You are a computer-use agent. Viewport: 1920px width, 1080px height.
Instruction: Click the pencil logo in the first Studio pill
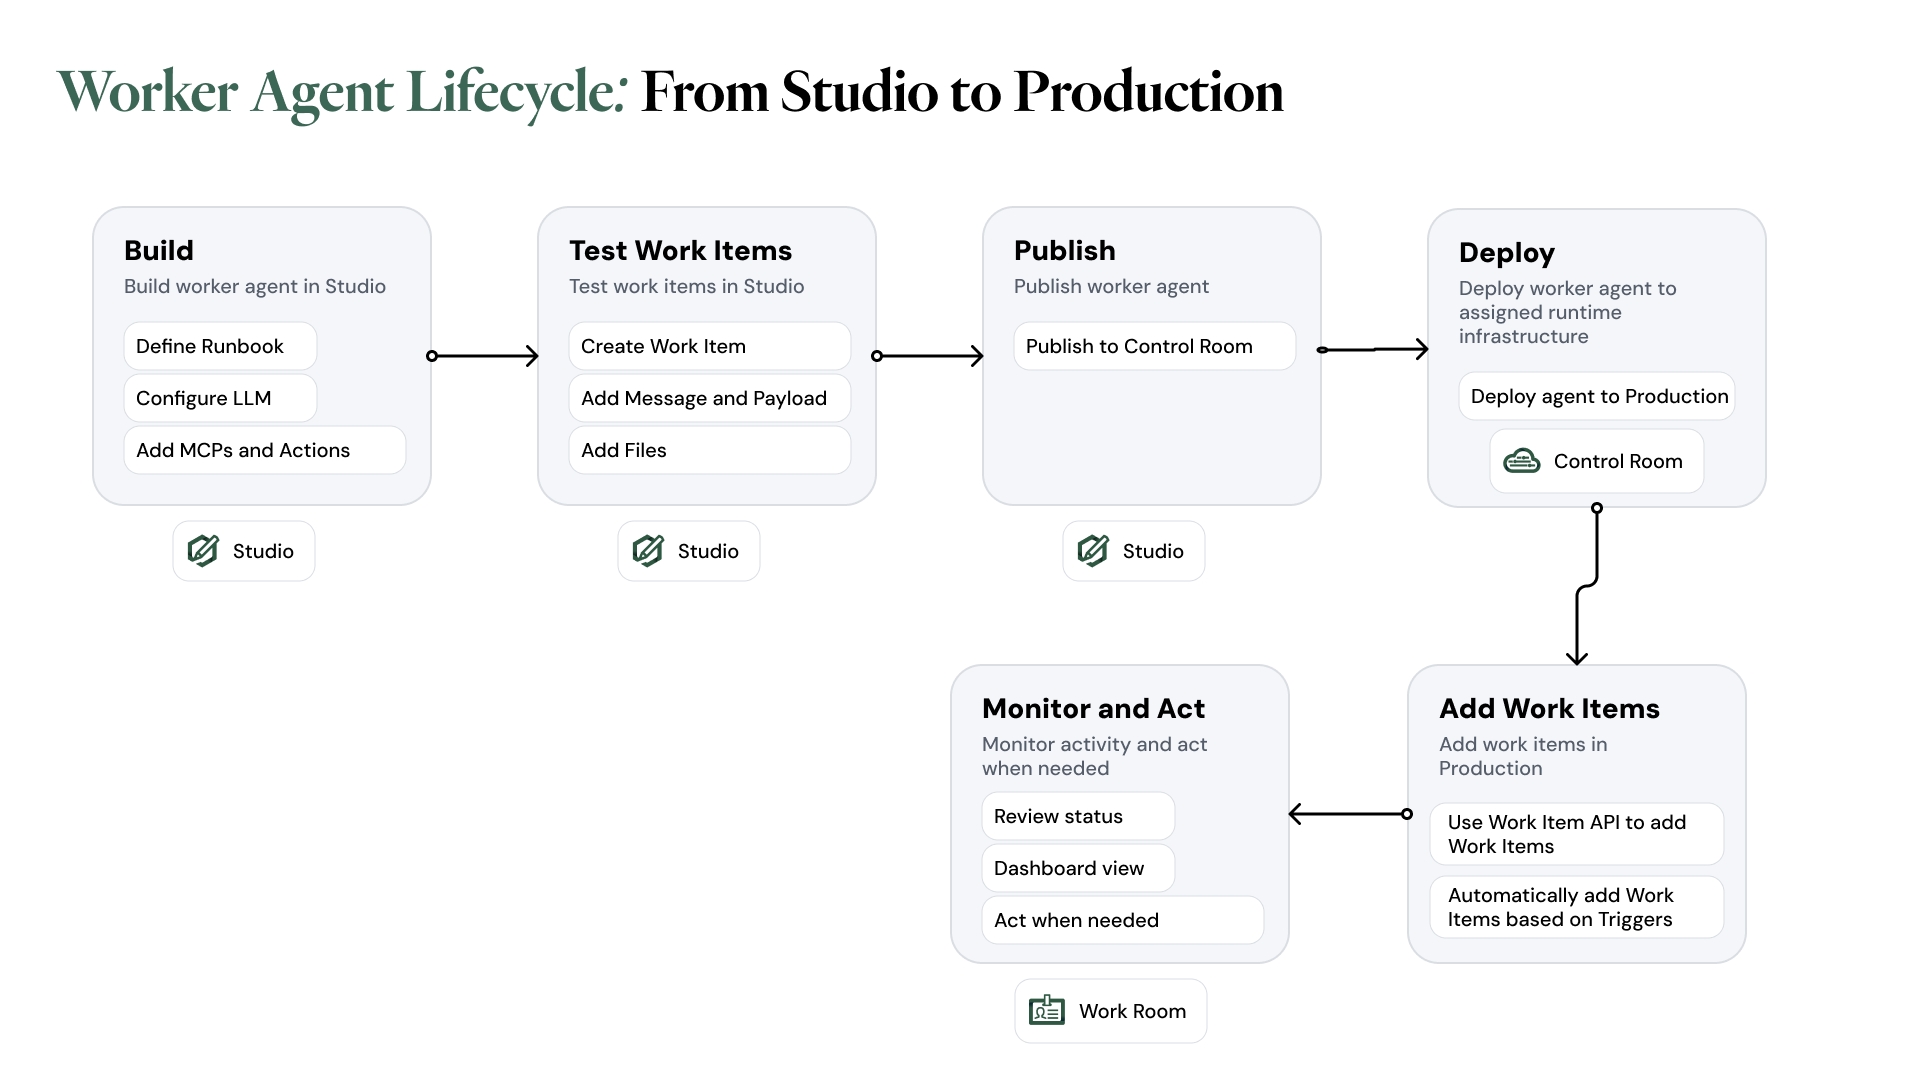(202, 550)
